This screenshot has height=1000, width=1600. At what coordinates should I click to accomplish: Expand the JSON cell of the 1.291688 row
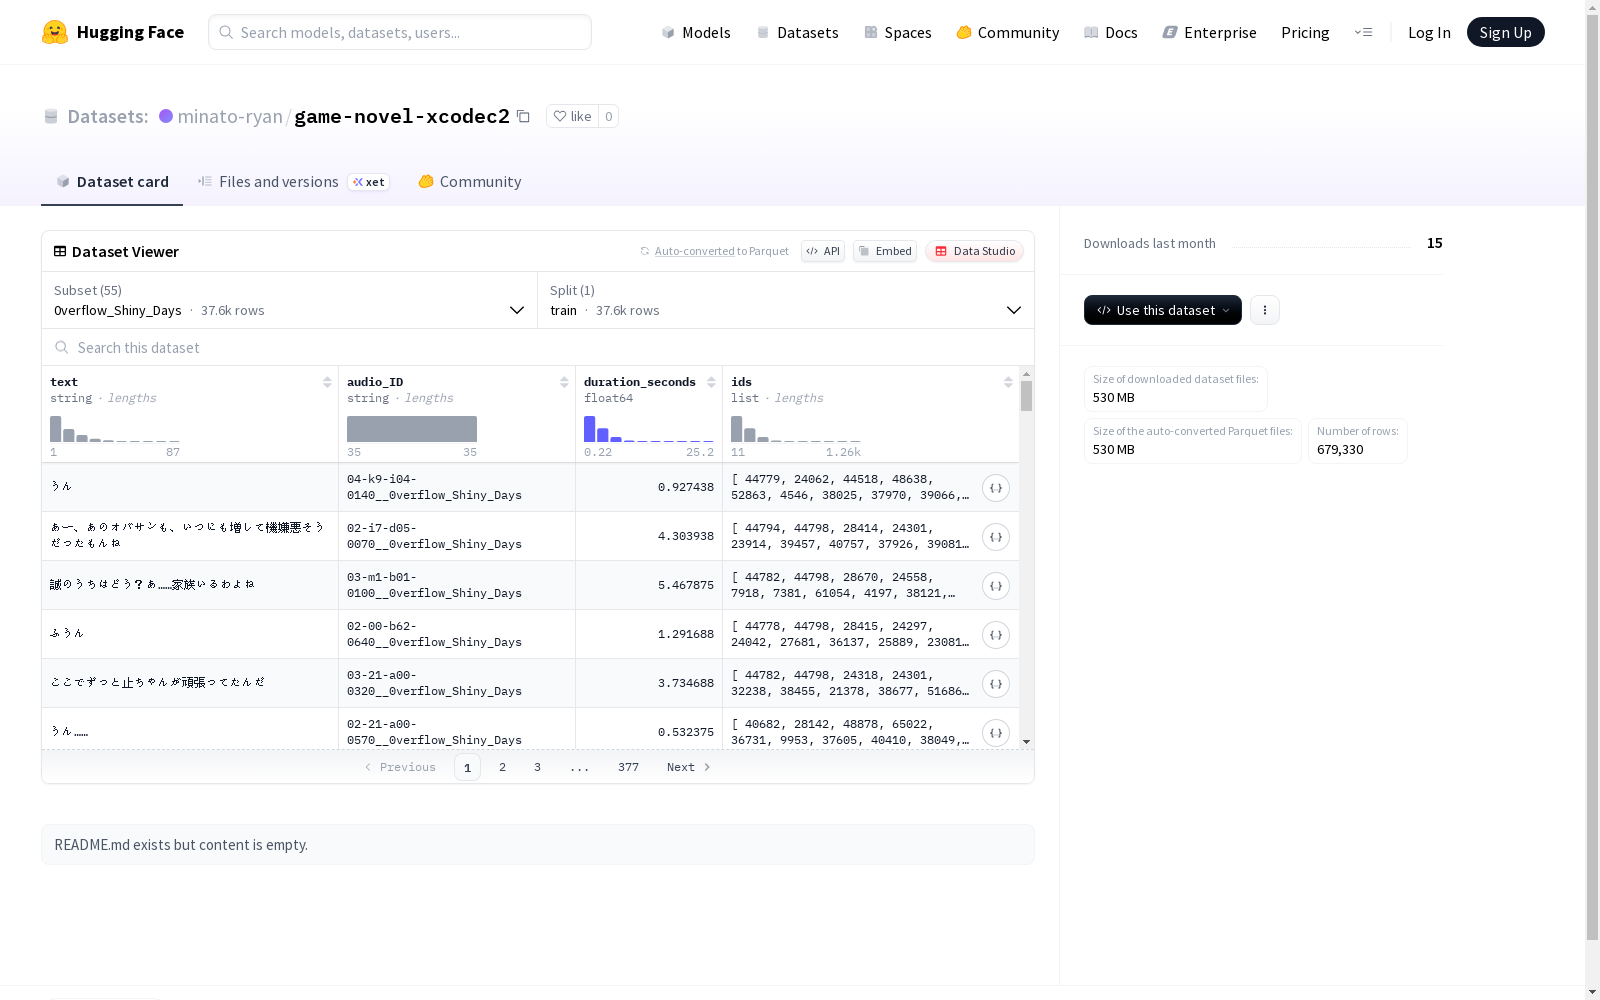coord(995,635)
